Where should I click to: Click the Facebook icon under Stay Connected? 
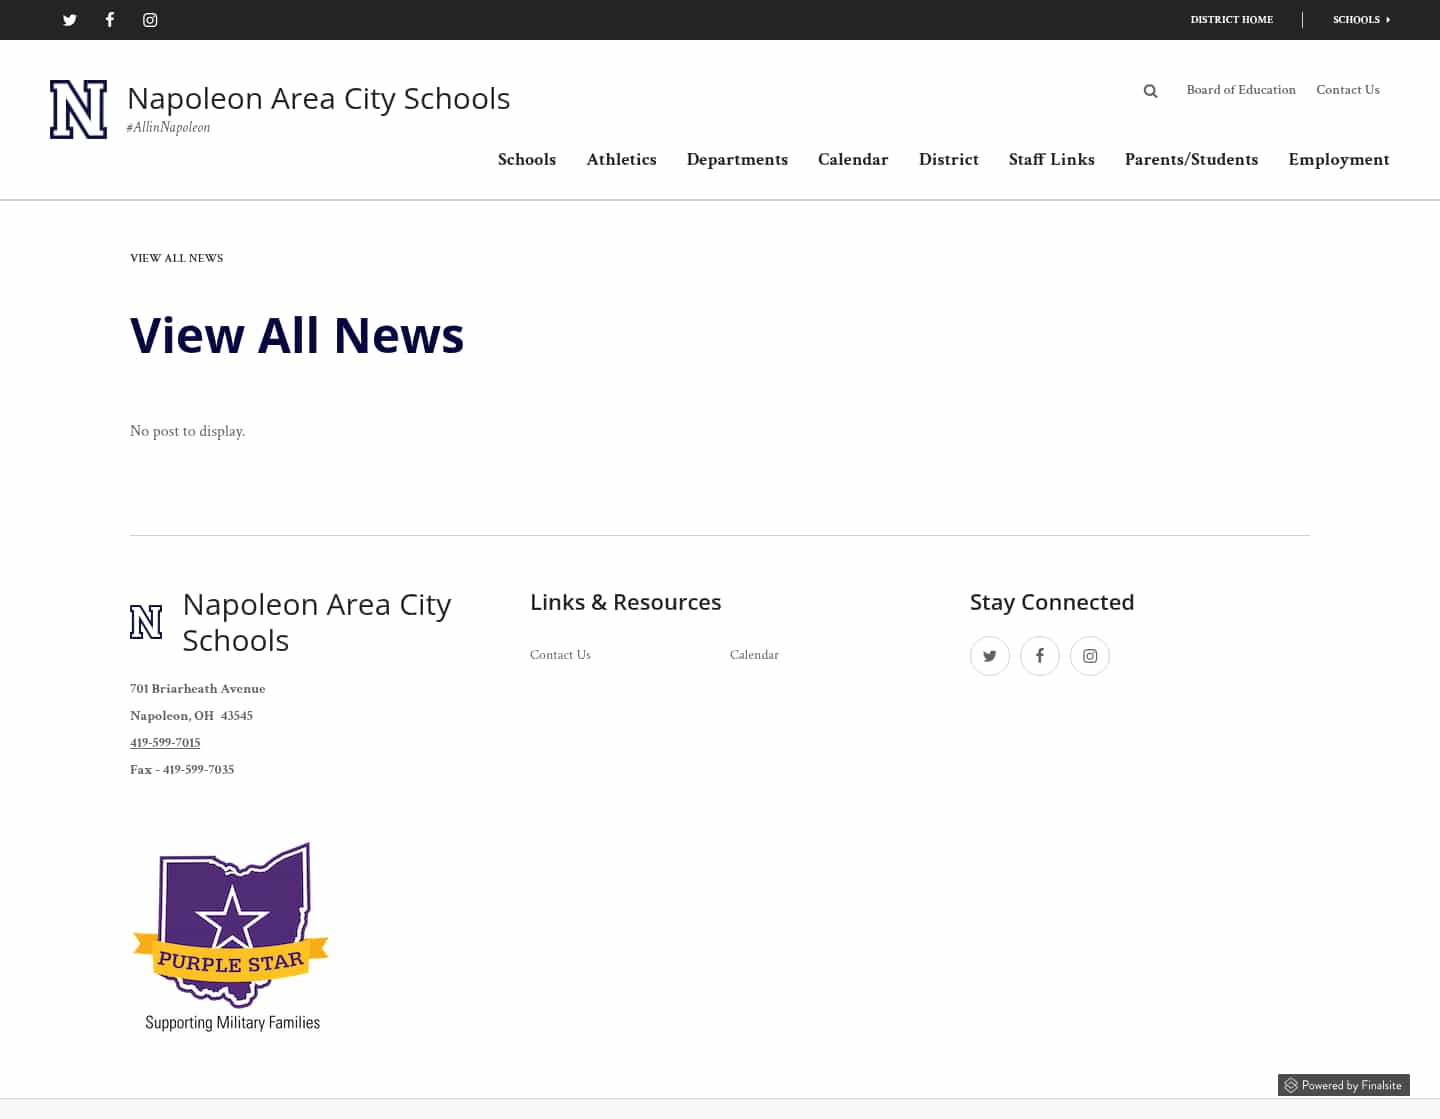point(1039,655)
